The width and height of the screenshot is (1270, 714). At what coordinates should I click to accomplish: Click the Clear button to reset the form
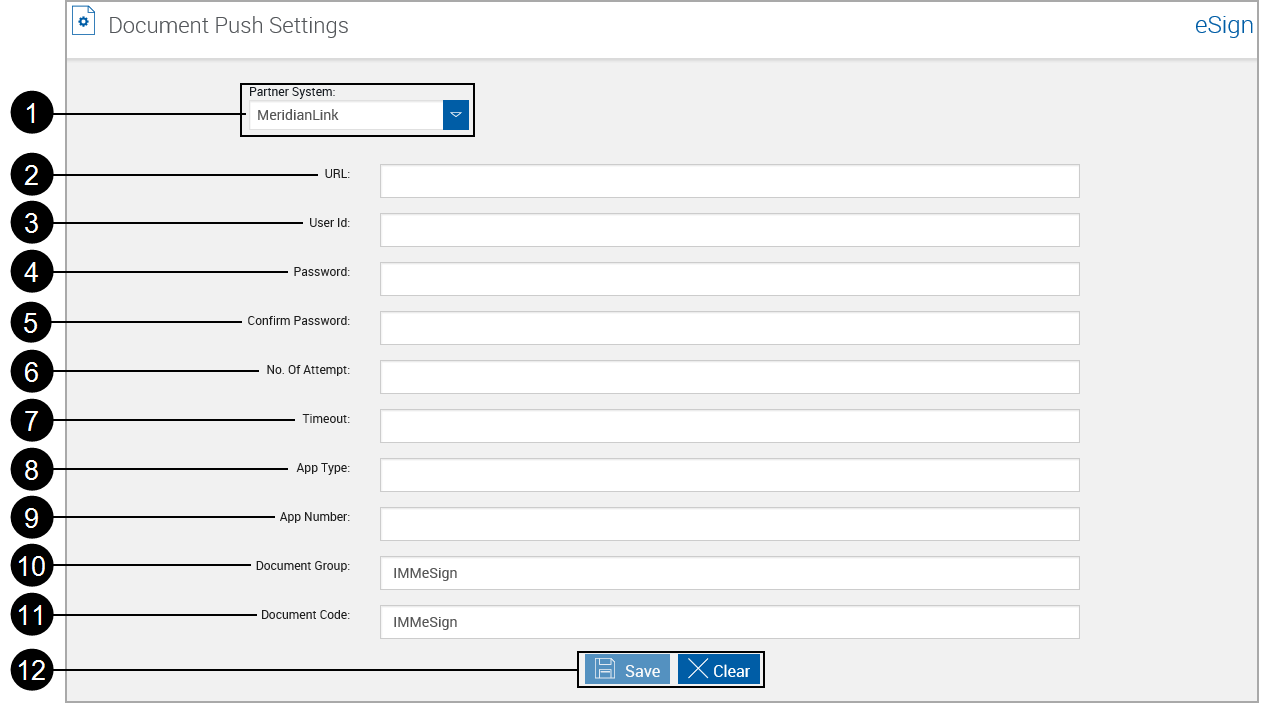(718, 669)
